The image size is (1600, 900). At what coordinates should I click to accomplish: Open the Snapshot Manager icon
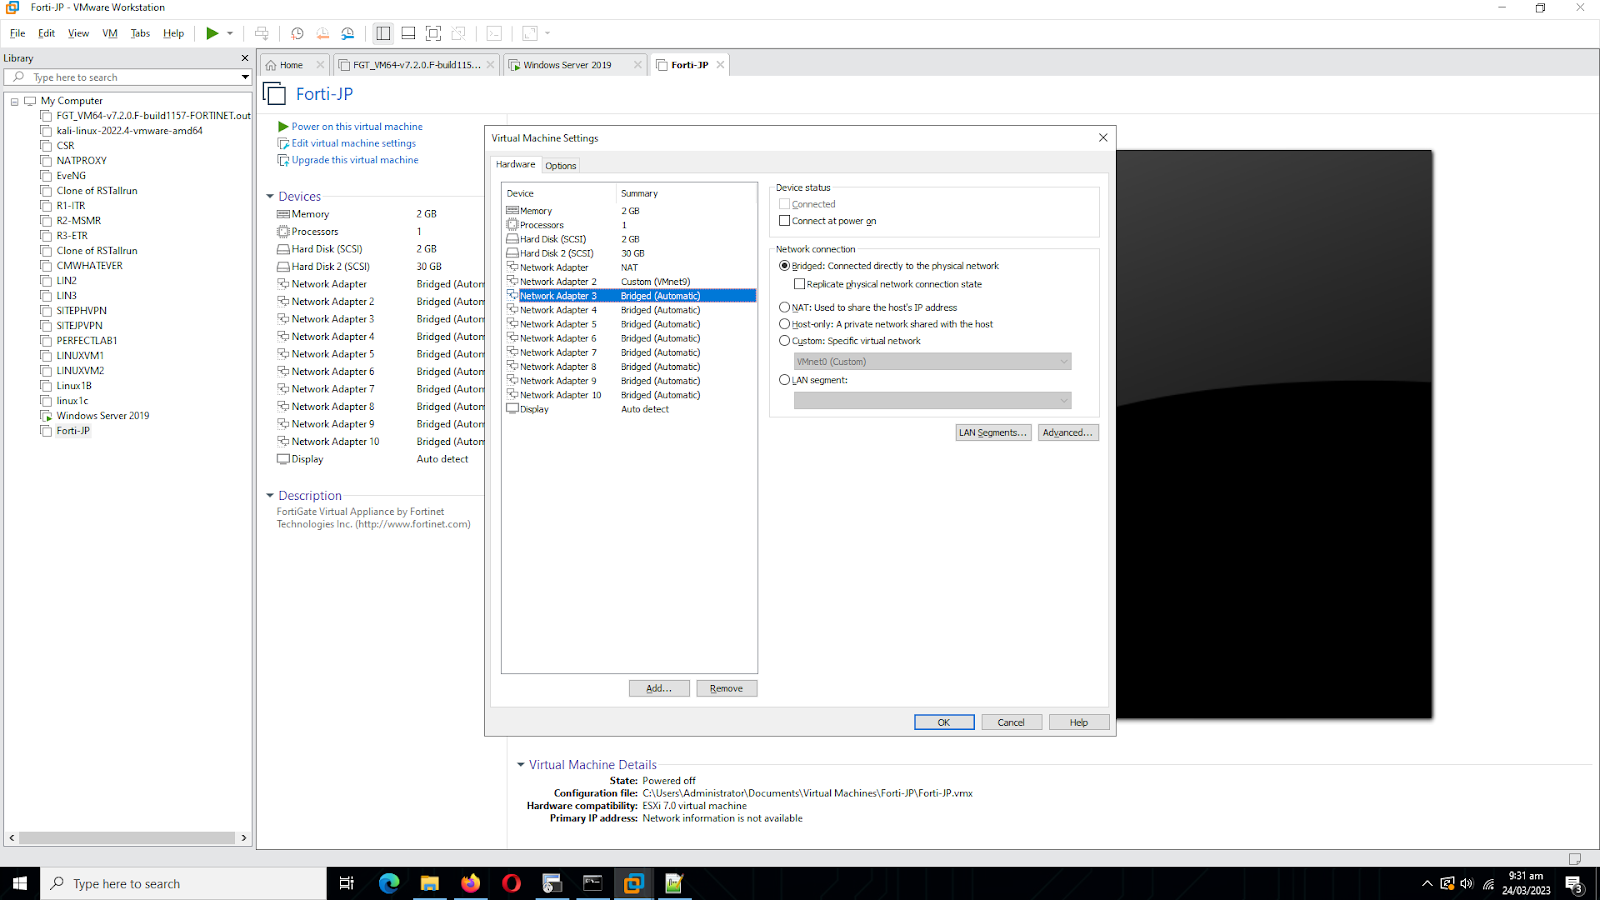click(347, 33)
